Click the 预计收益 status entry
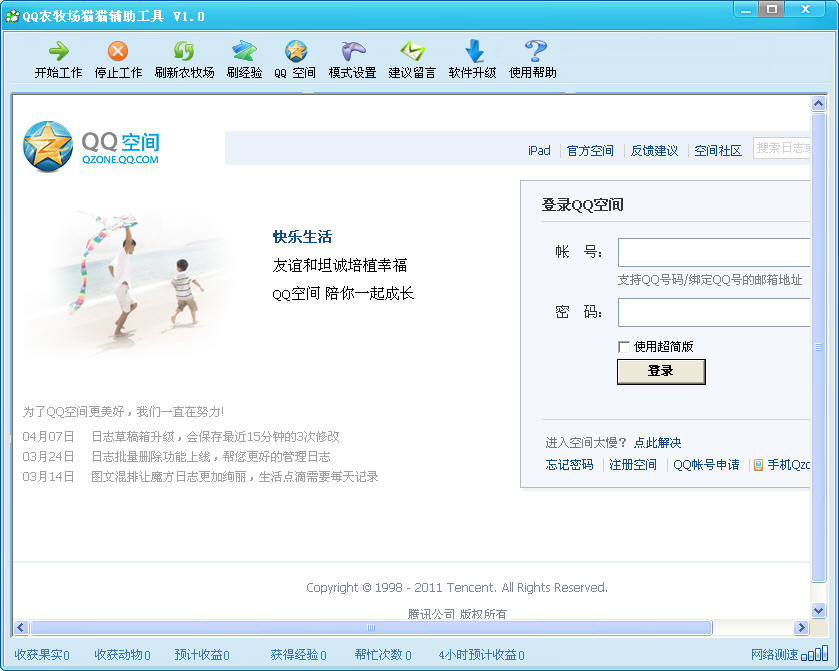Viewport: 839px width, 671px height. [x=202, y=654]
